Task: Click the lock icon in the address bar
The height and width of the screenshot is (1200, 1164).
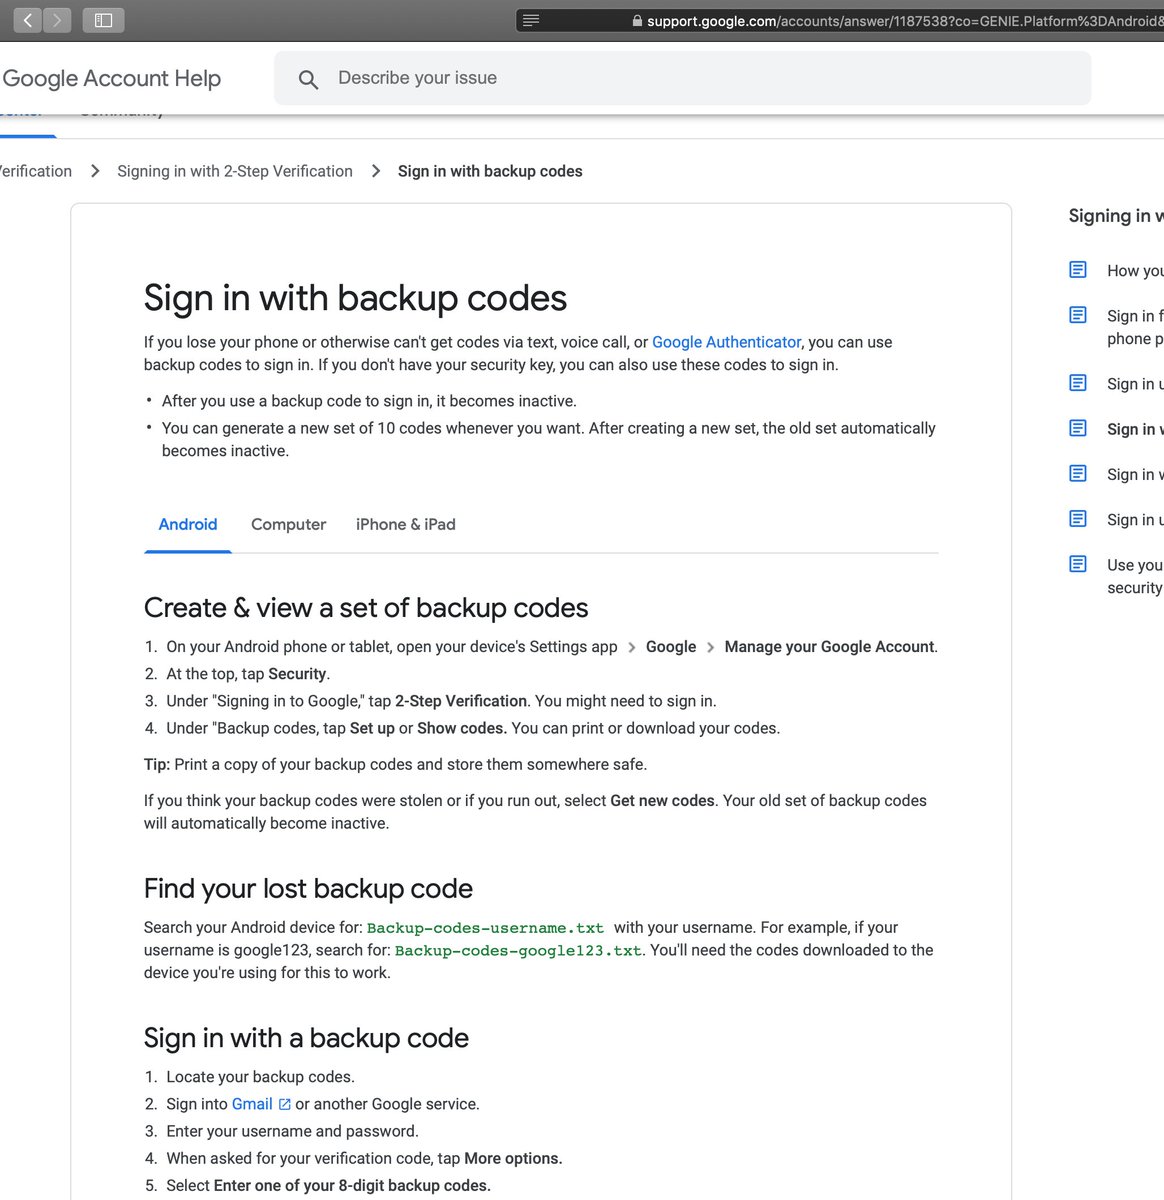Action: [637, 21]
